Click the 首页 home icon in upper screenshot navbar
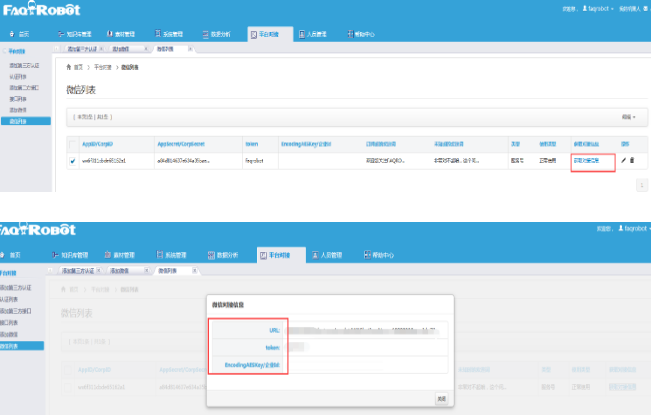Image resolution: width=651 pixels, height=415 pixels. (12, 34)
